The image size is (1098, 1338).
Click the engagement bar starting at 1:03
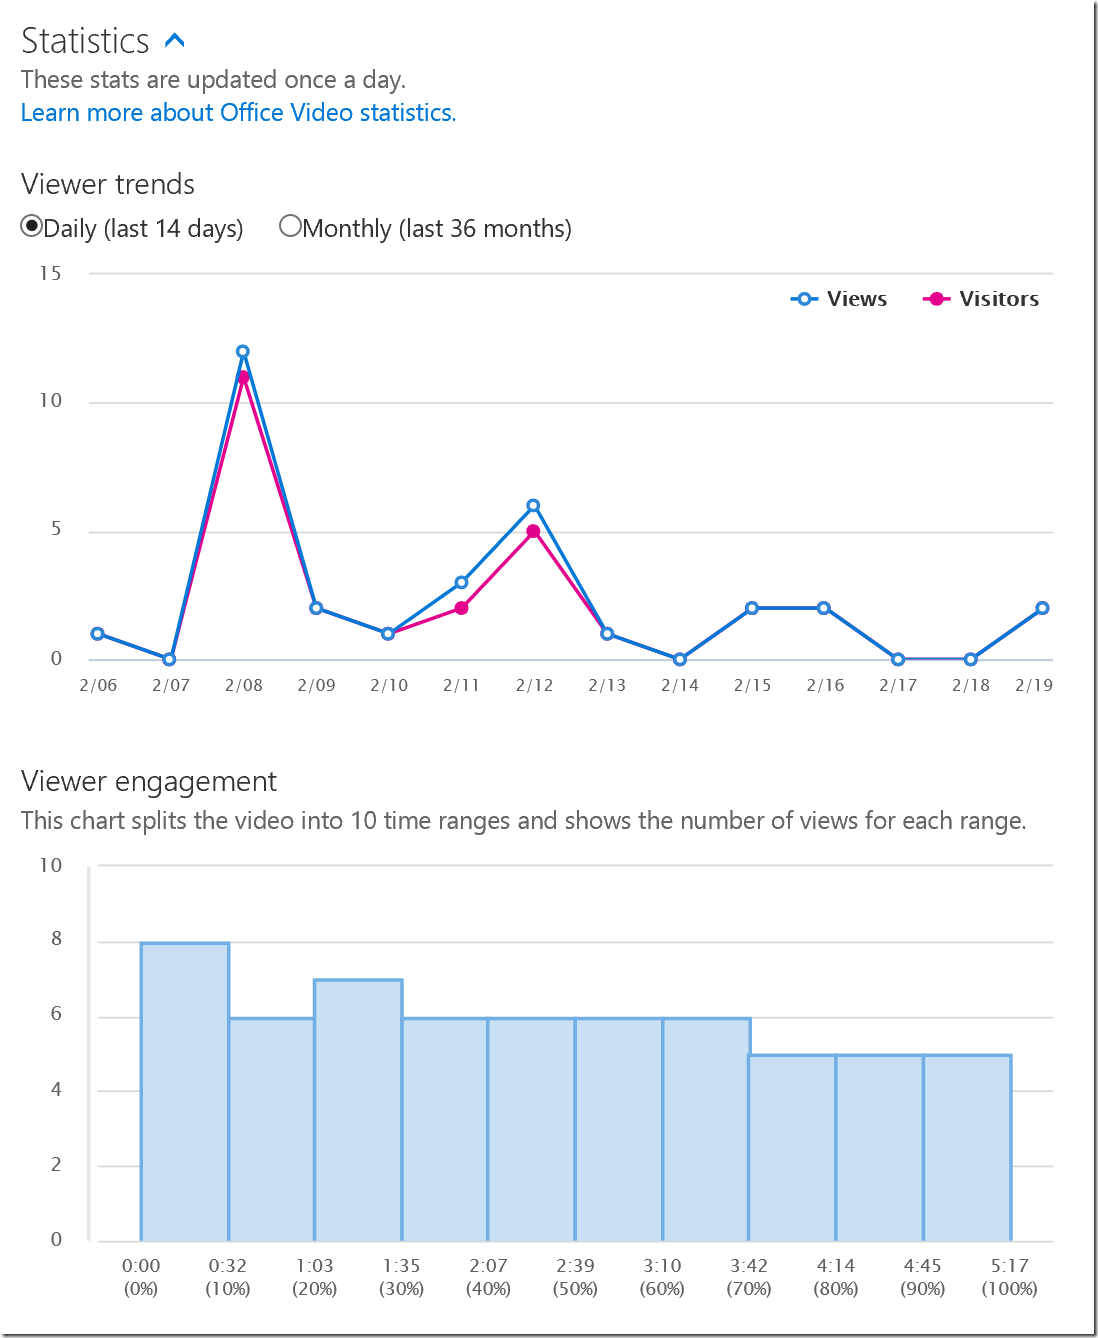358,1110
